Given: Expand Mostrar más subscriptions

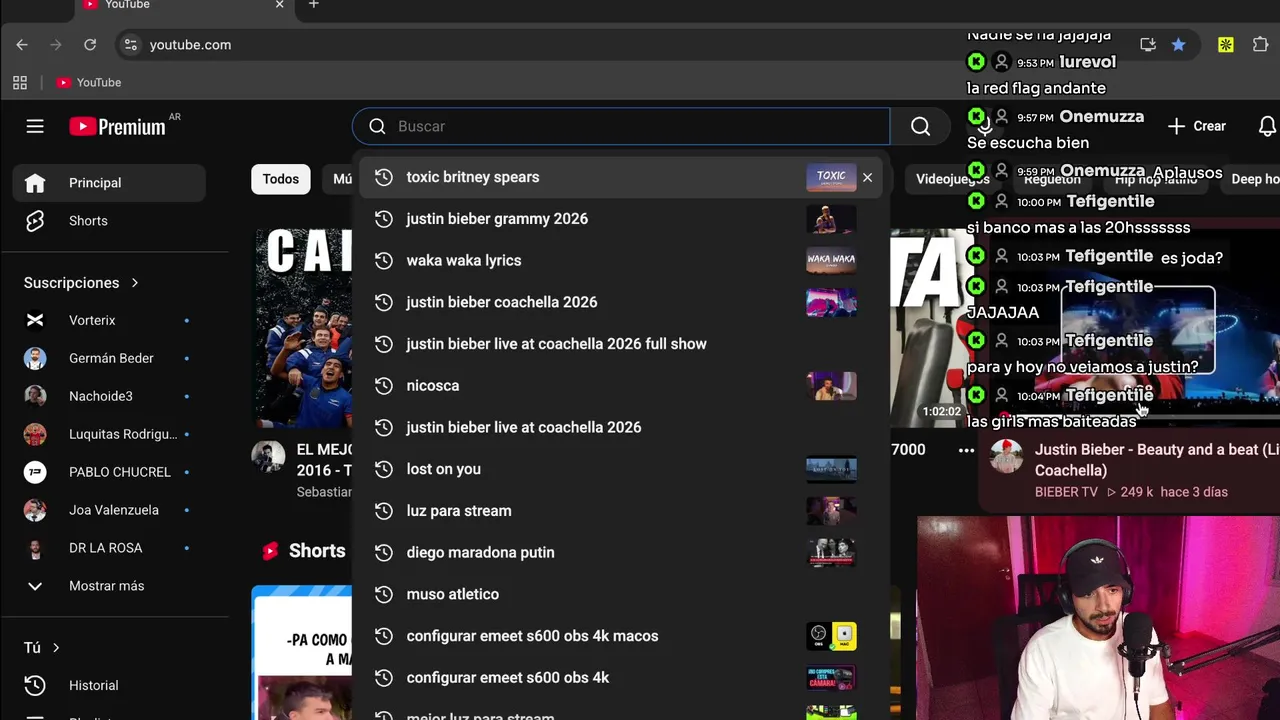Looking at the screenshot, I should coord(109,586).
